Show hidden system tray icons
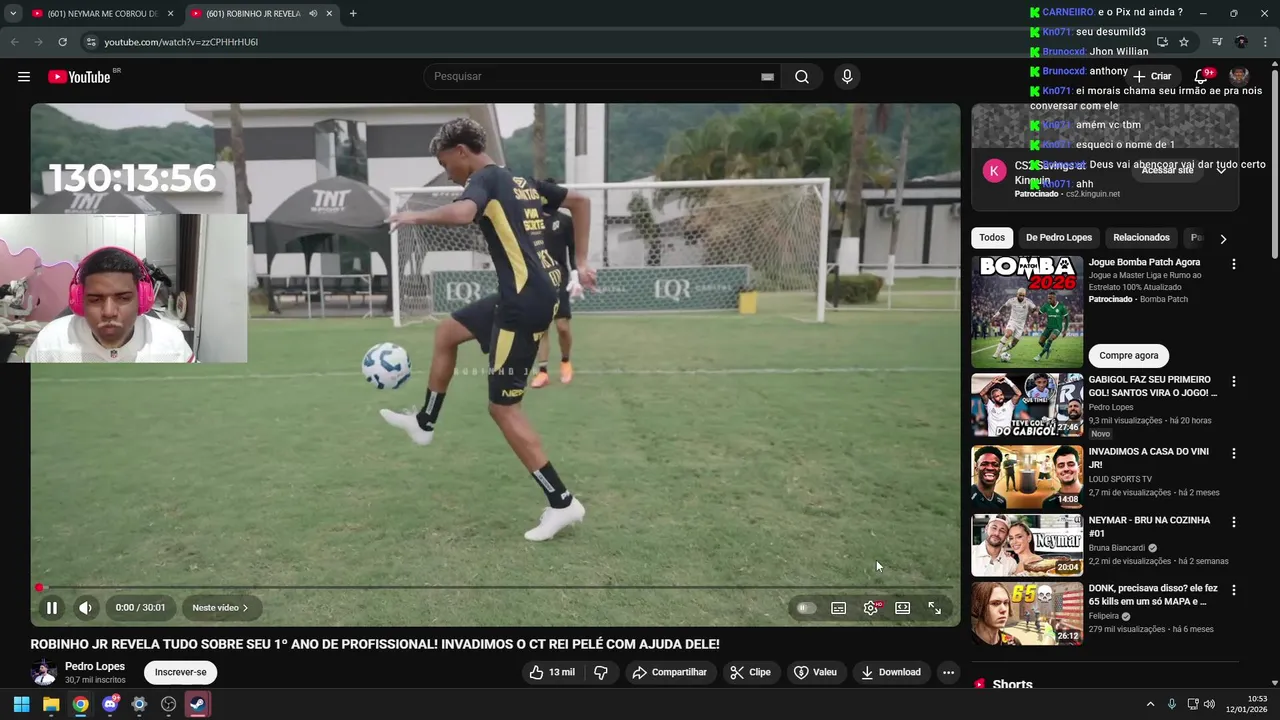This screenshot has width=1280, height=720. point(1150,704)
